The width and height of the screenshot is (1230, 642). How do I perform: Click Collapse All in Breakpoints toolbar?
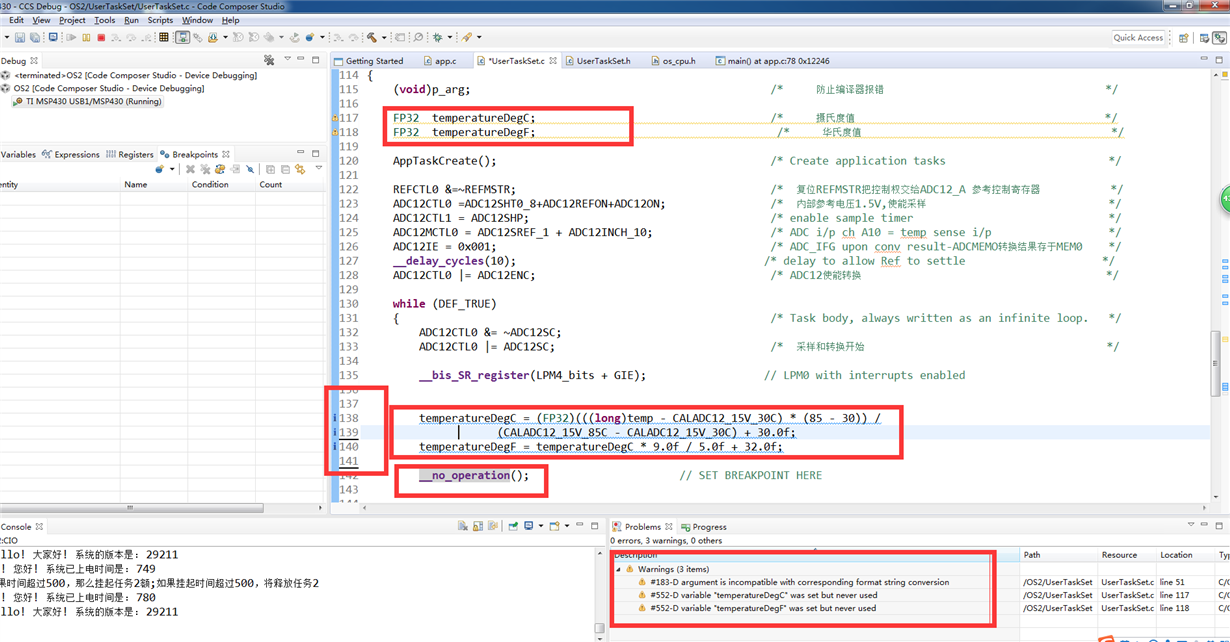coord(285,169)
